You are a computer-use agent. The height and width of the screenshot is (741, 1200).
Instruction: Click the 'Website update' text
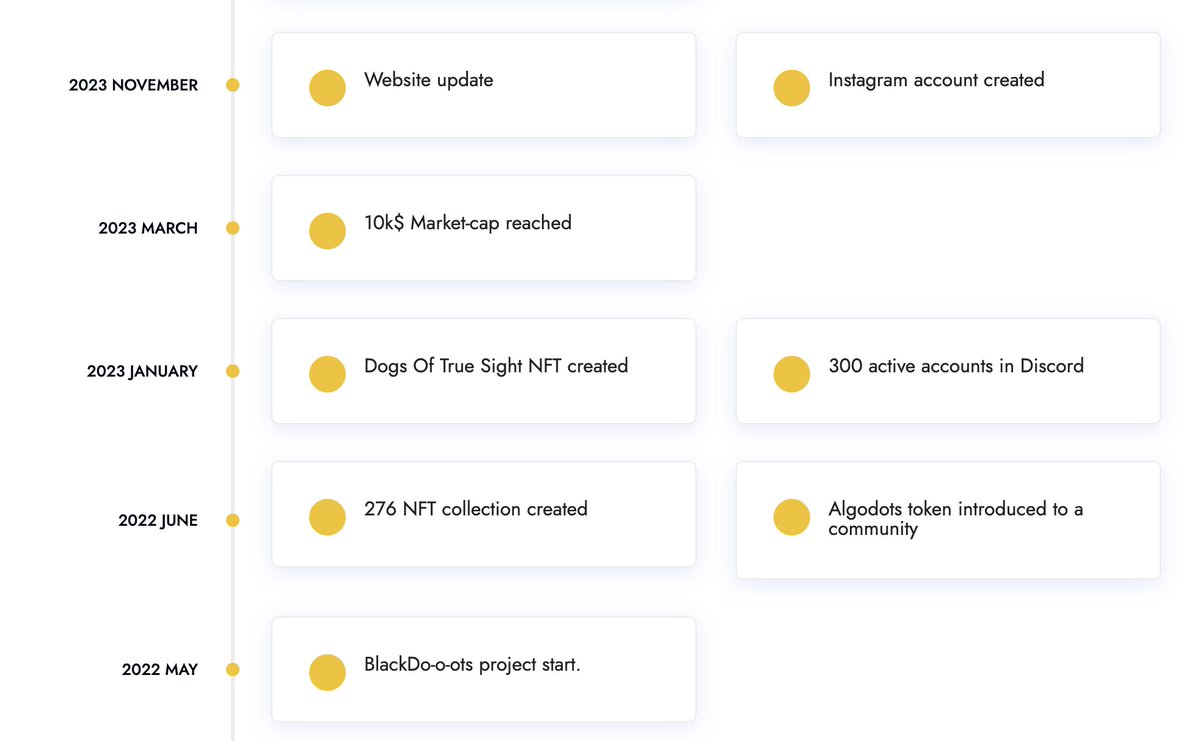tap(428, 80)
